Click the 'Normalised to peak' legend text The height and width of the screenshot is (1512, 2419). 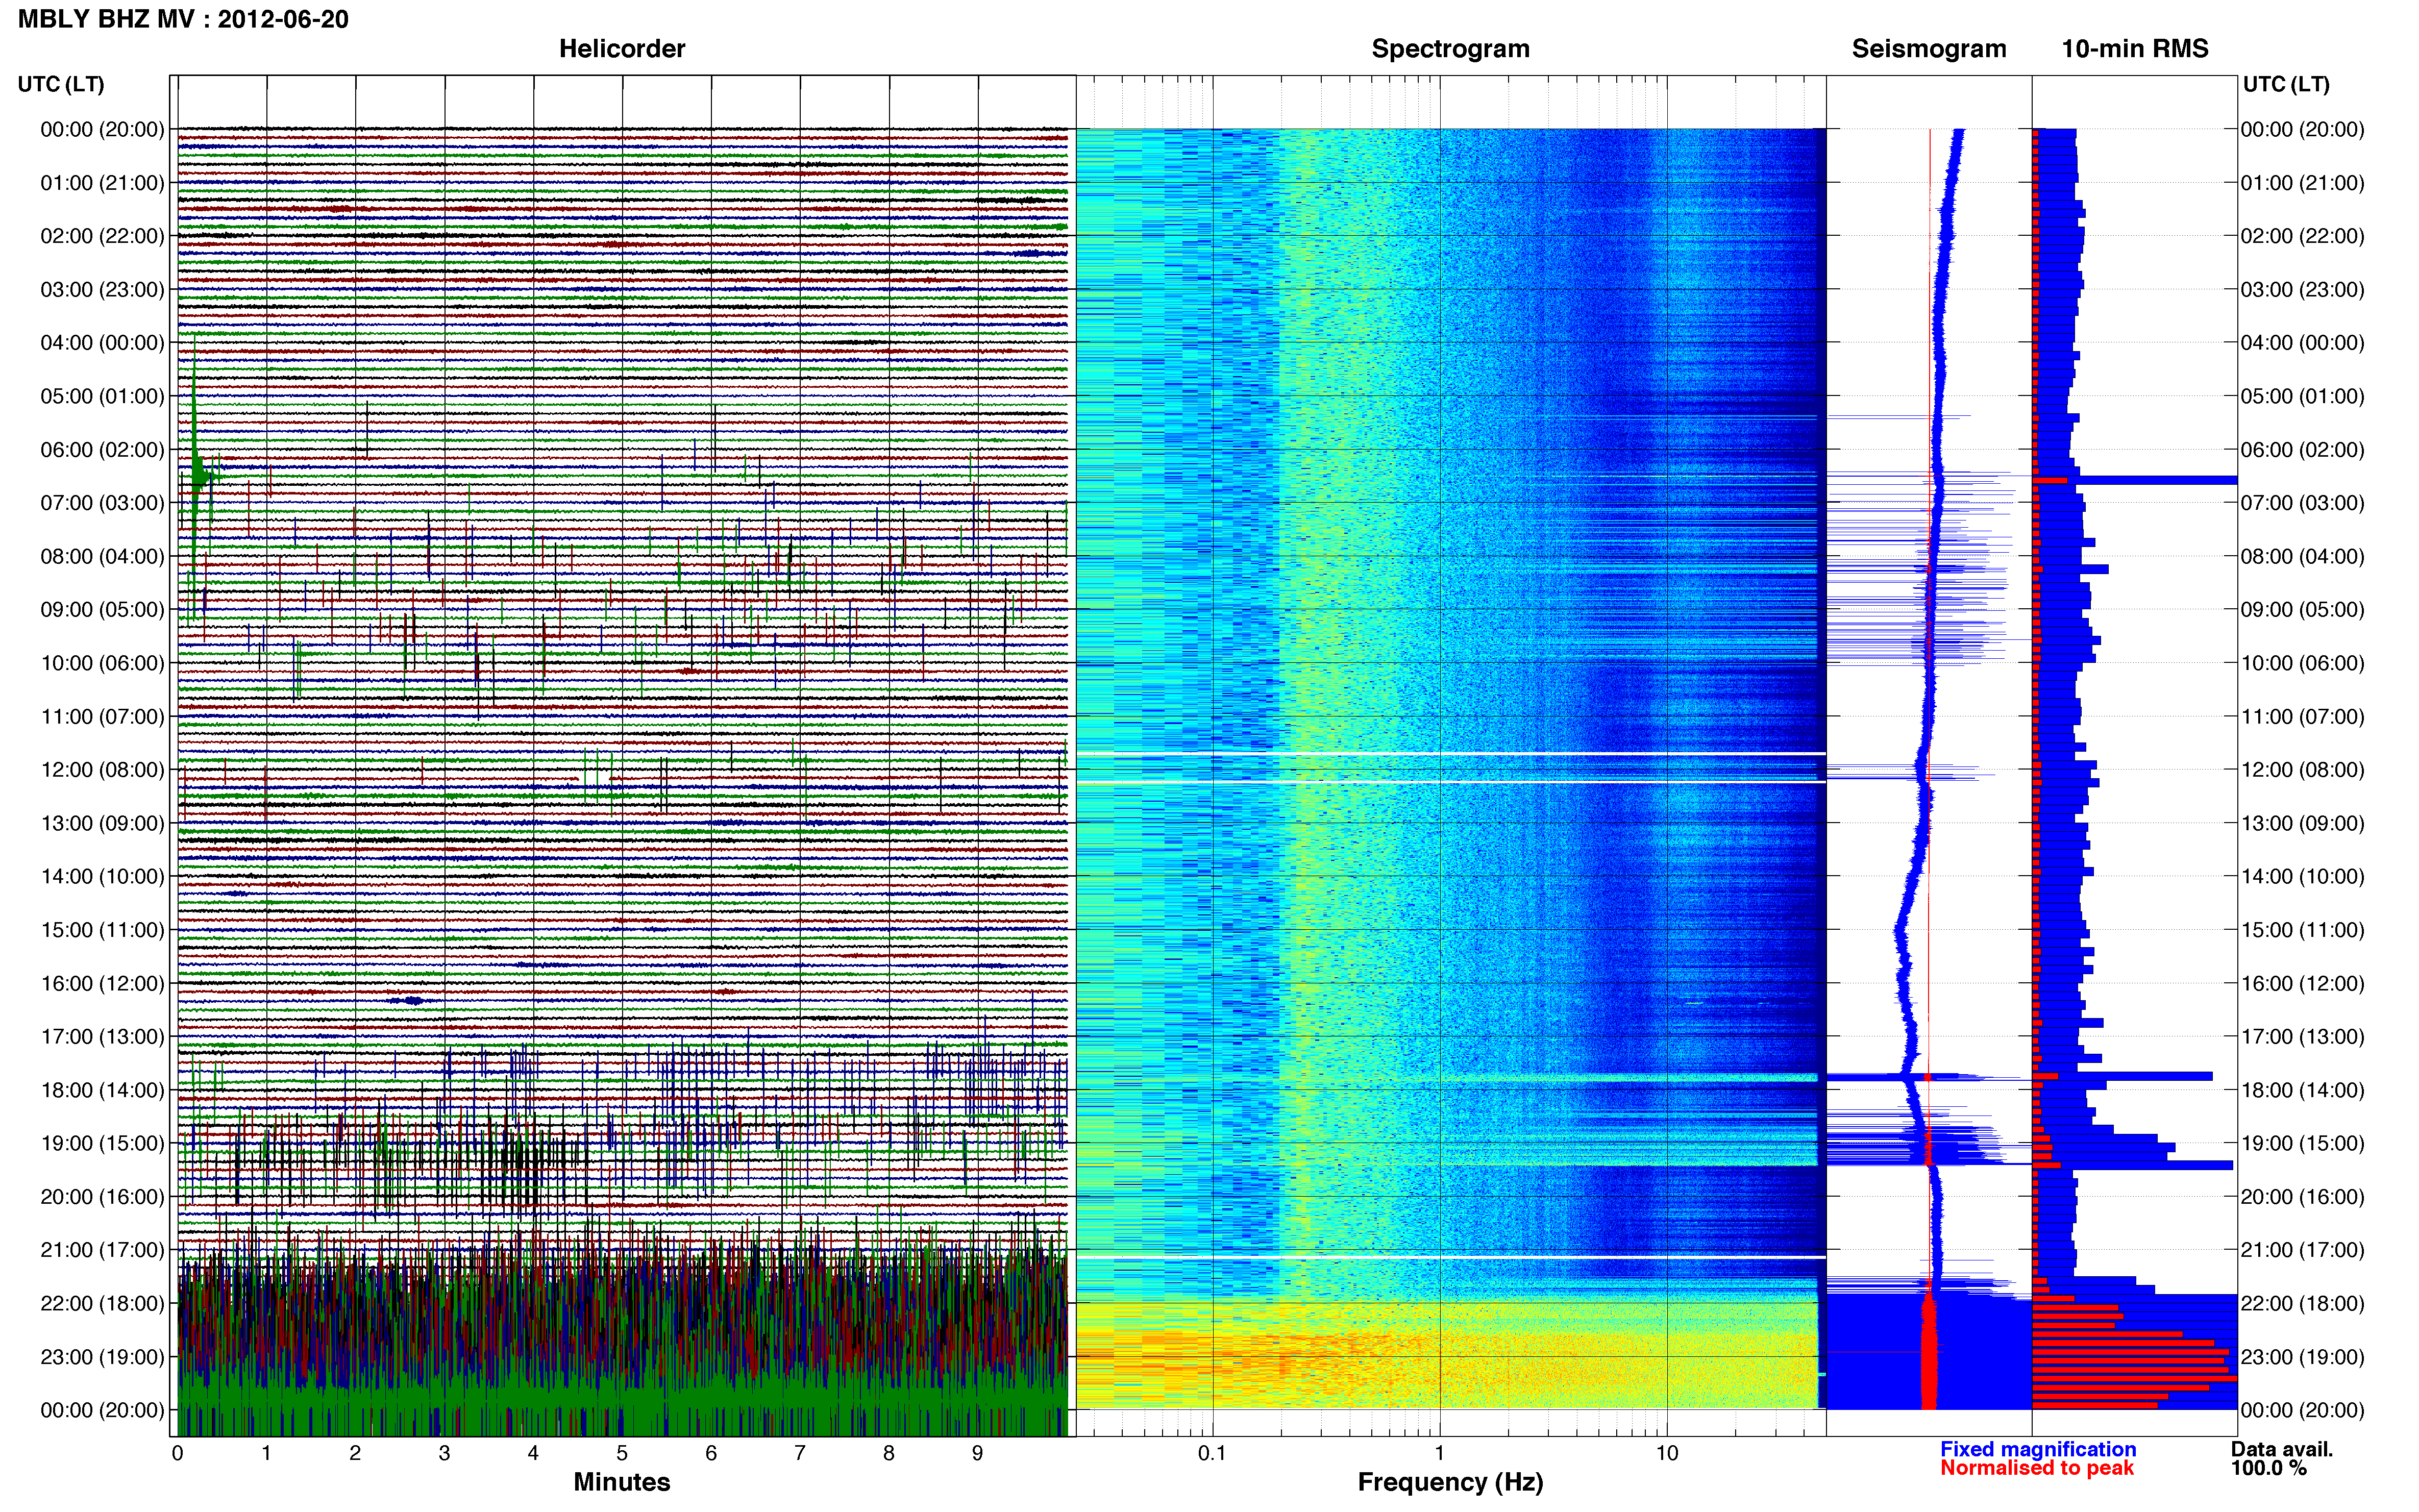pos(2037,1468)
